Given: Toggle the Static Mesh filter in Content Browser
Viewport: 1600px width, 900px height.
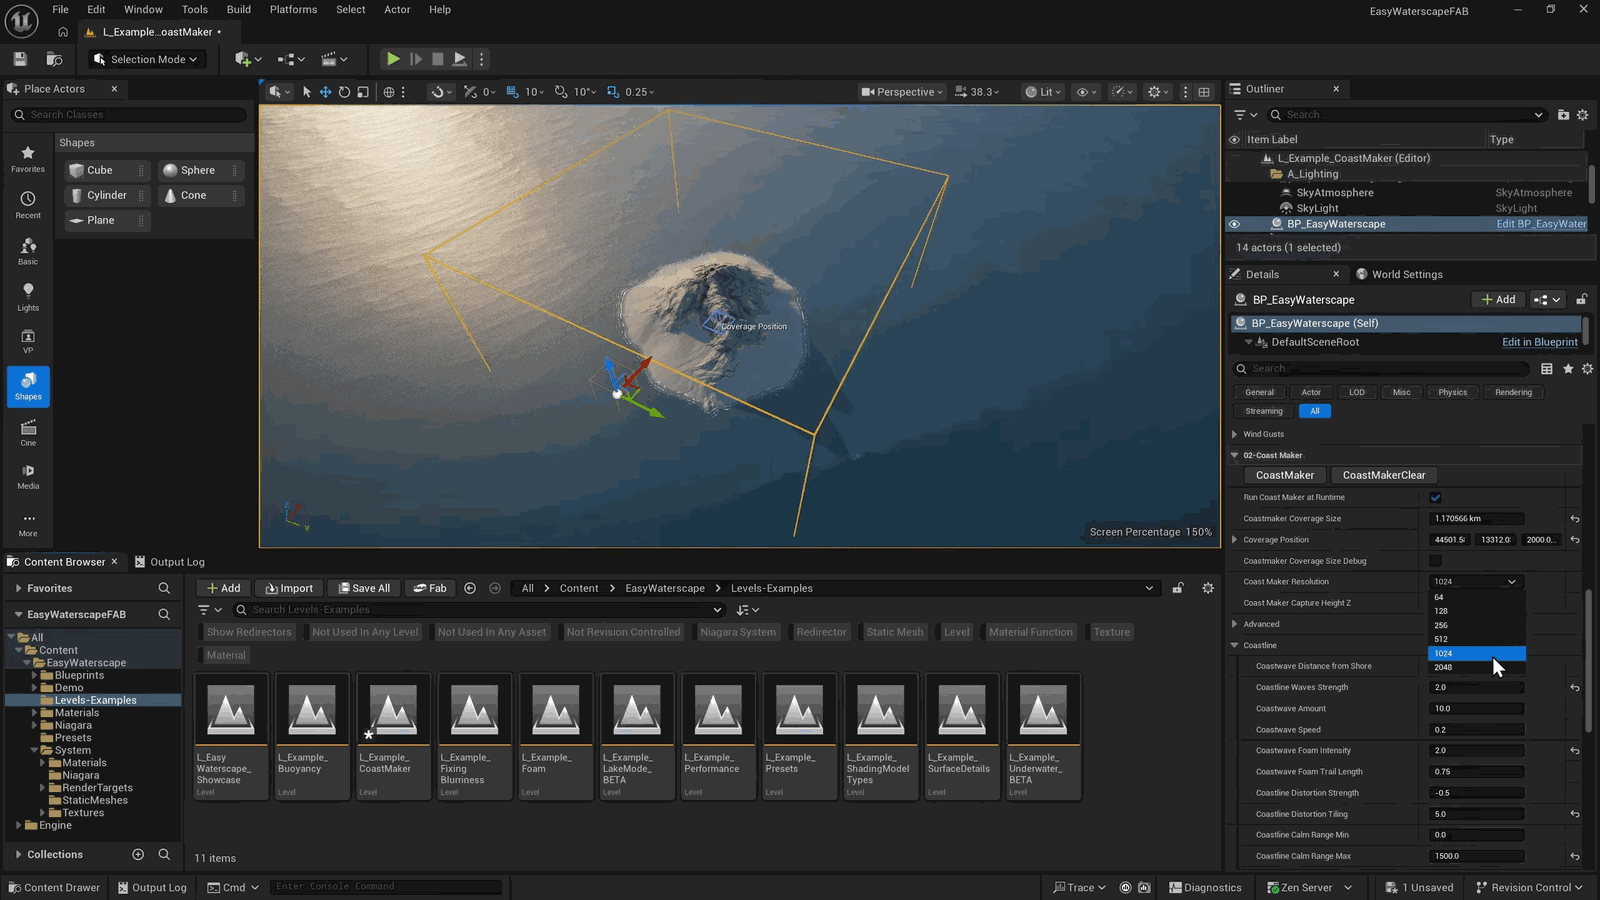Looking at the screenshot, I should pos(895,632).
